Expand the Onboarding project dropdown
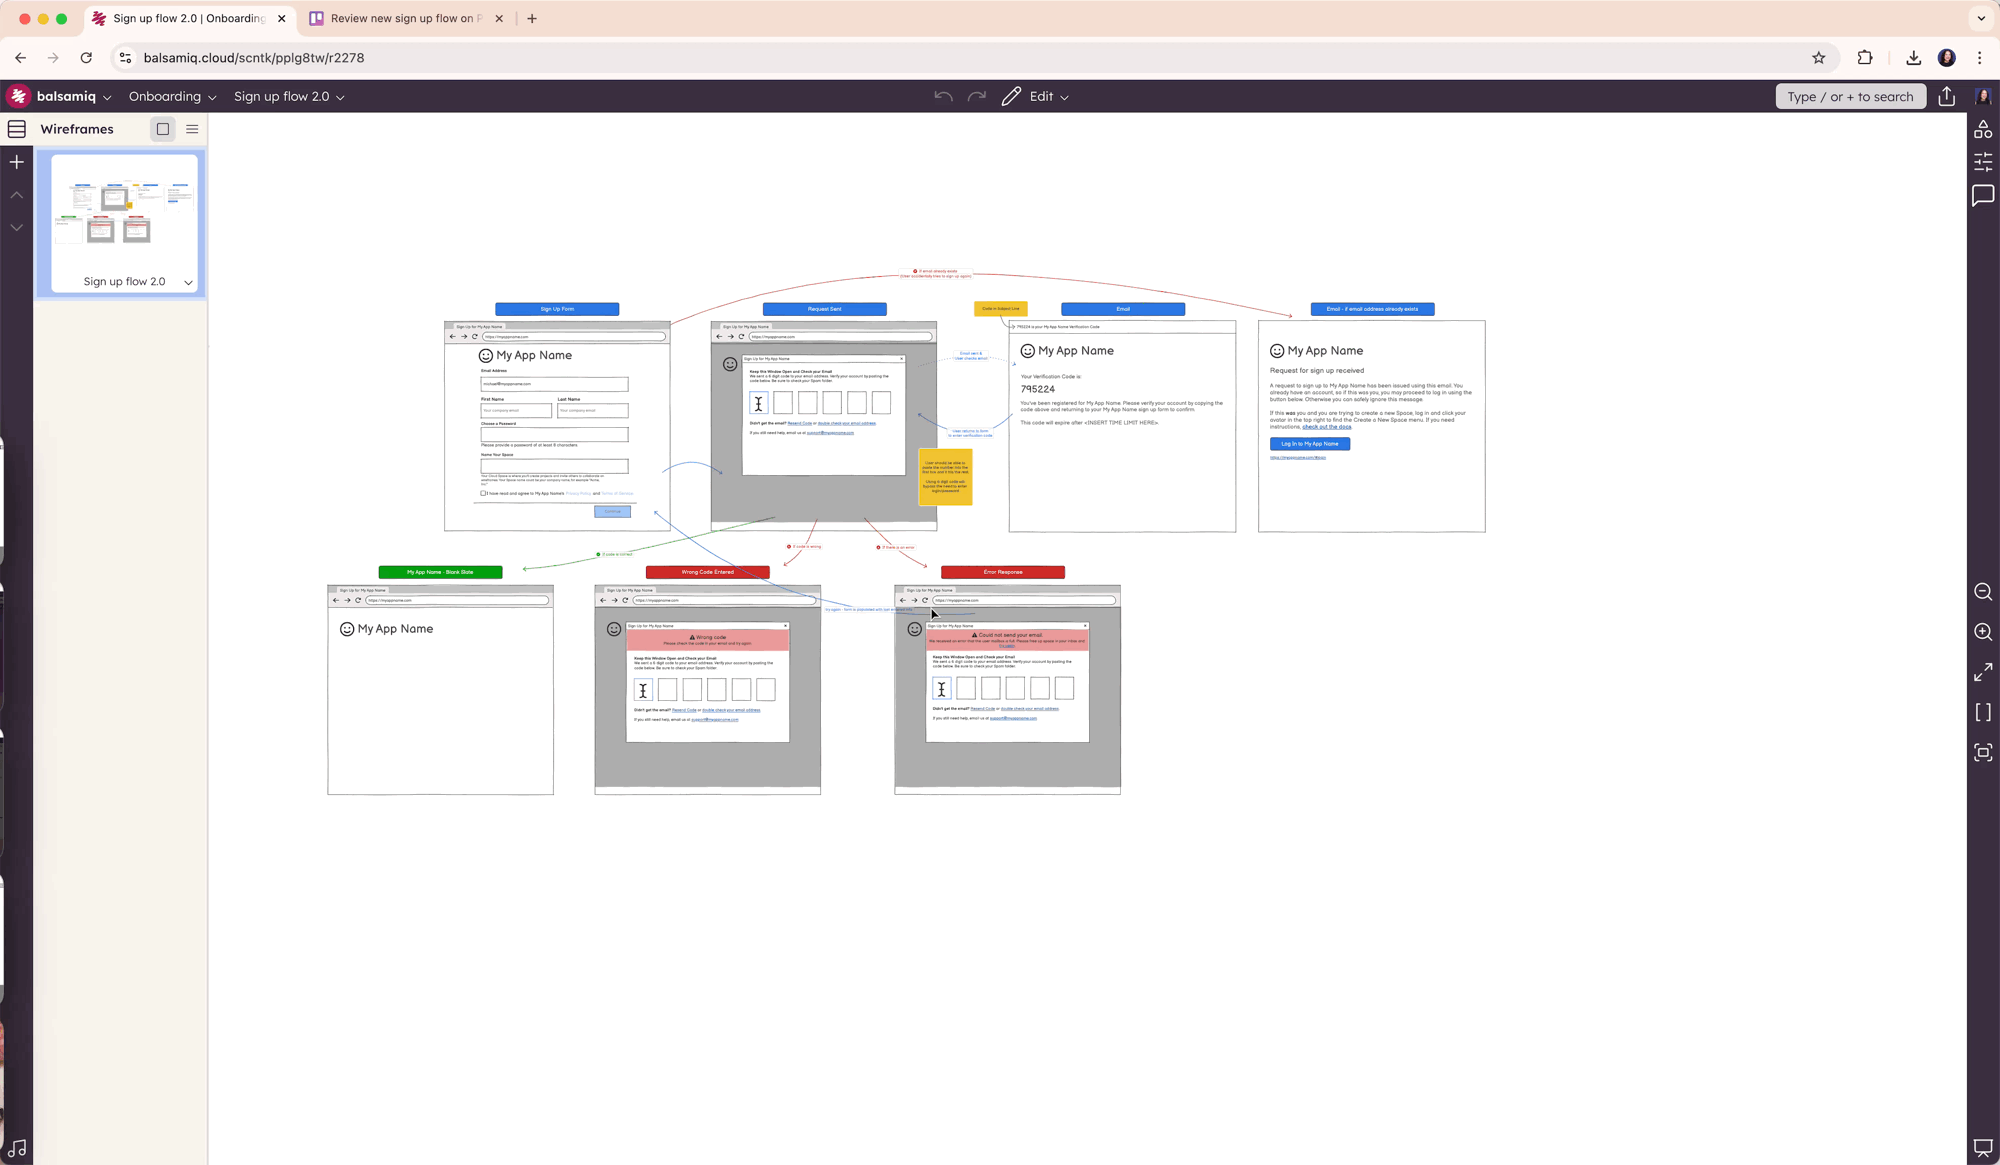 [172, 97]
